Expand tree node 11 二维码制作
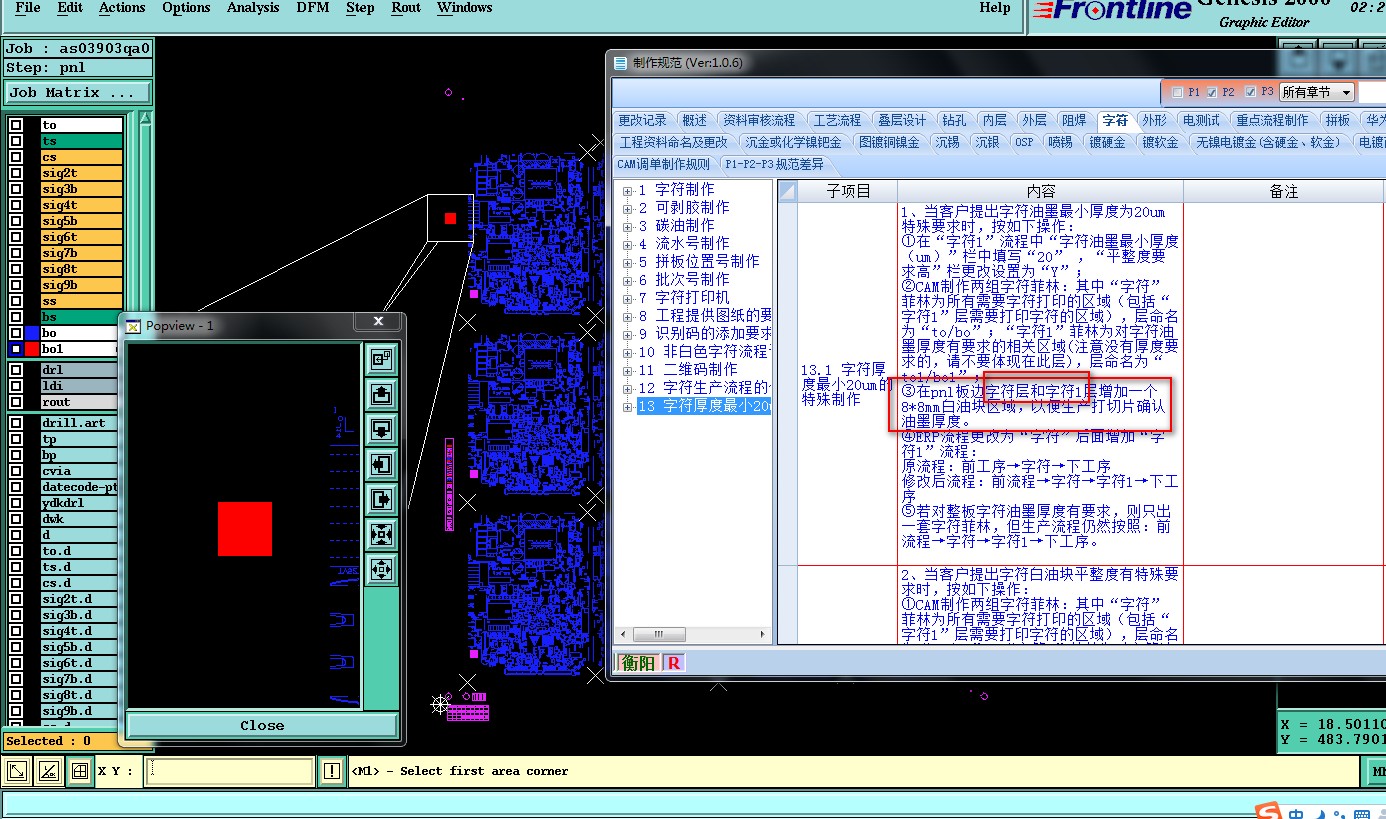 tap(627, 371)
